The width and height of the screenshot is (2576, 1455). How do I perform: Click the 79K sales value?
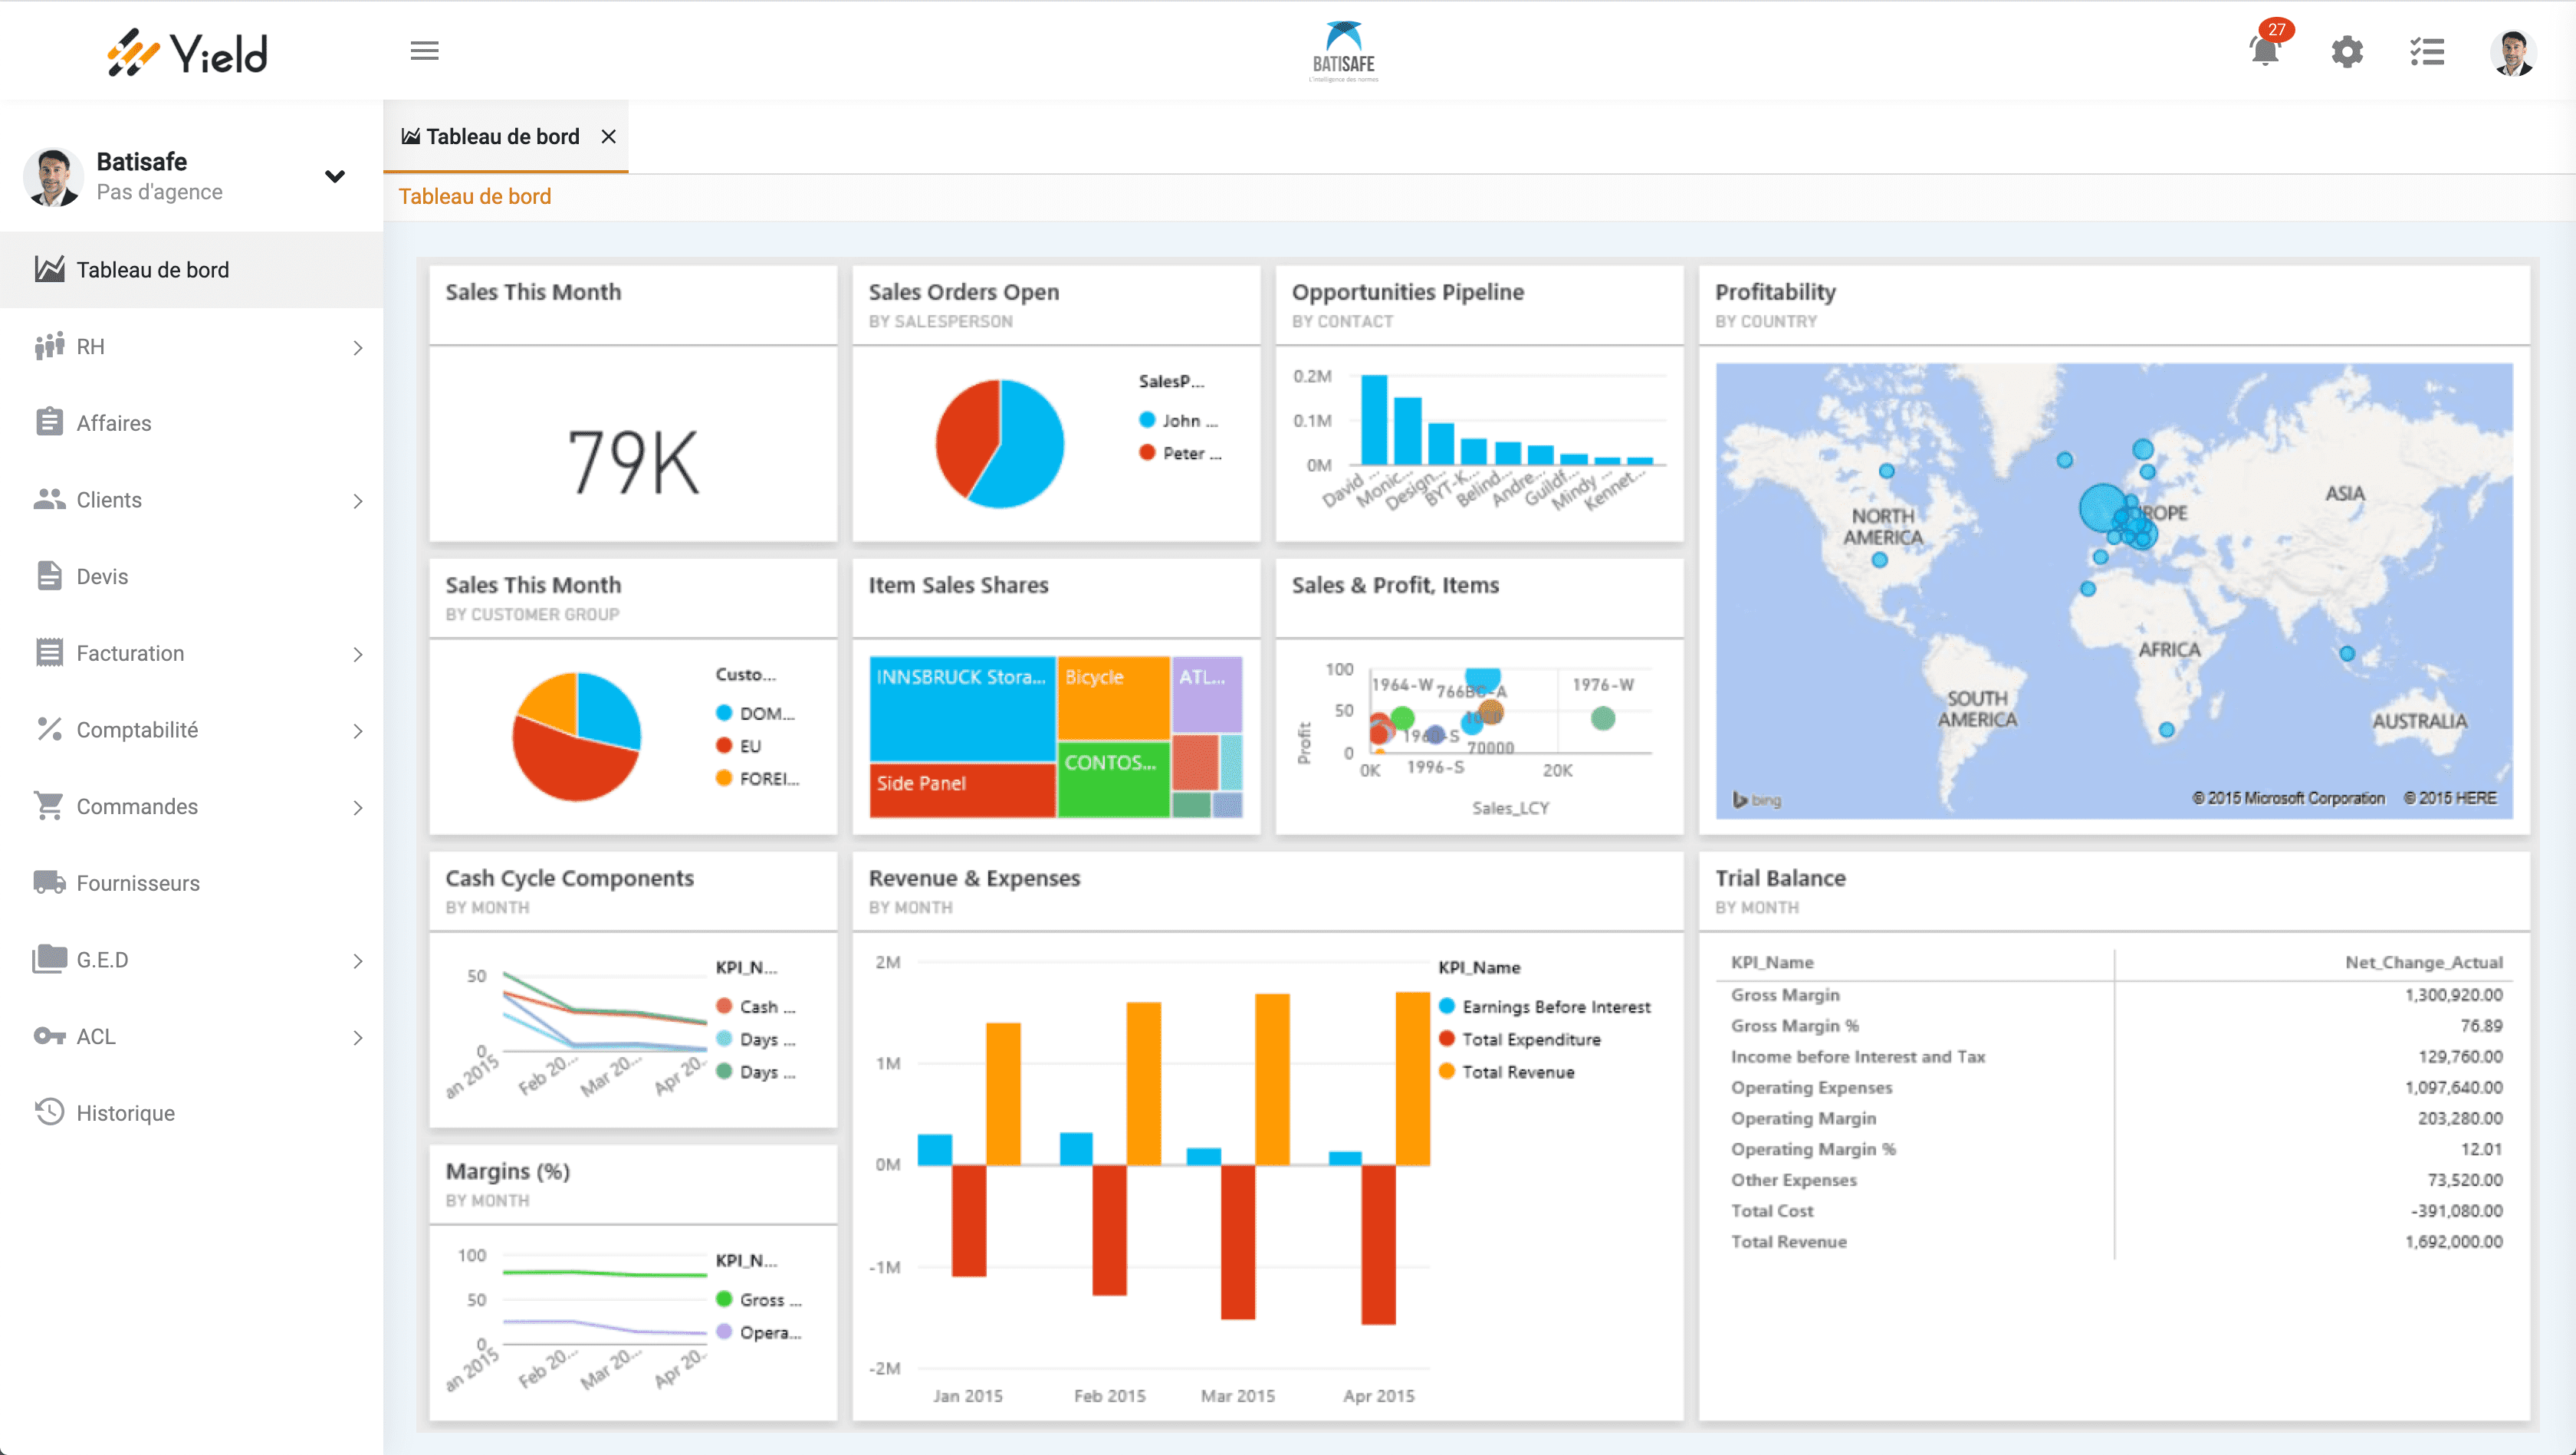pos(633,461)
